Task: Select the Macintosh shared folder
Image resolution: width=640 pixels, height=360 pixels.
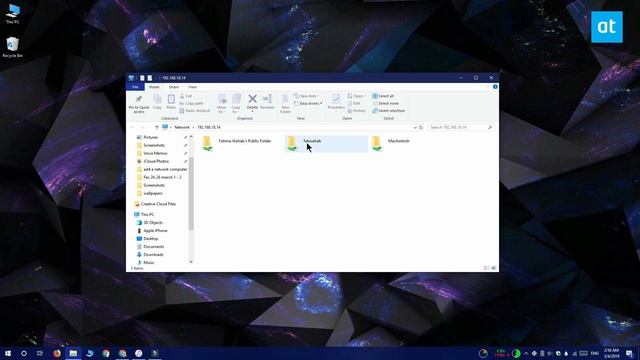Action: point(410,144)
